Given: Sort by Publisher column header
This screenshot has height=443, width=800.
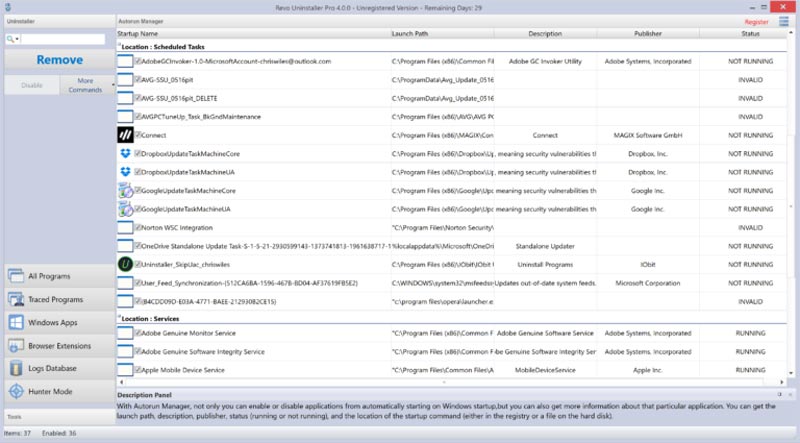Looking at the screenshot, I should [x=648, y=33].
